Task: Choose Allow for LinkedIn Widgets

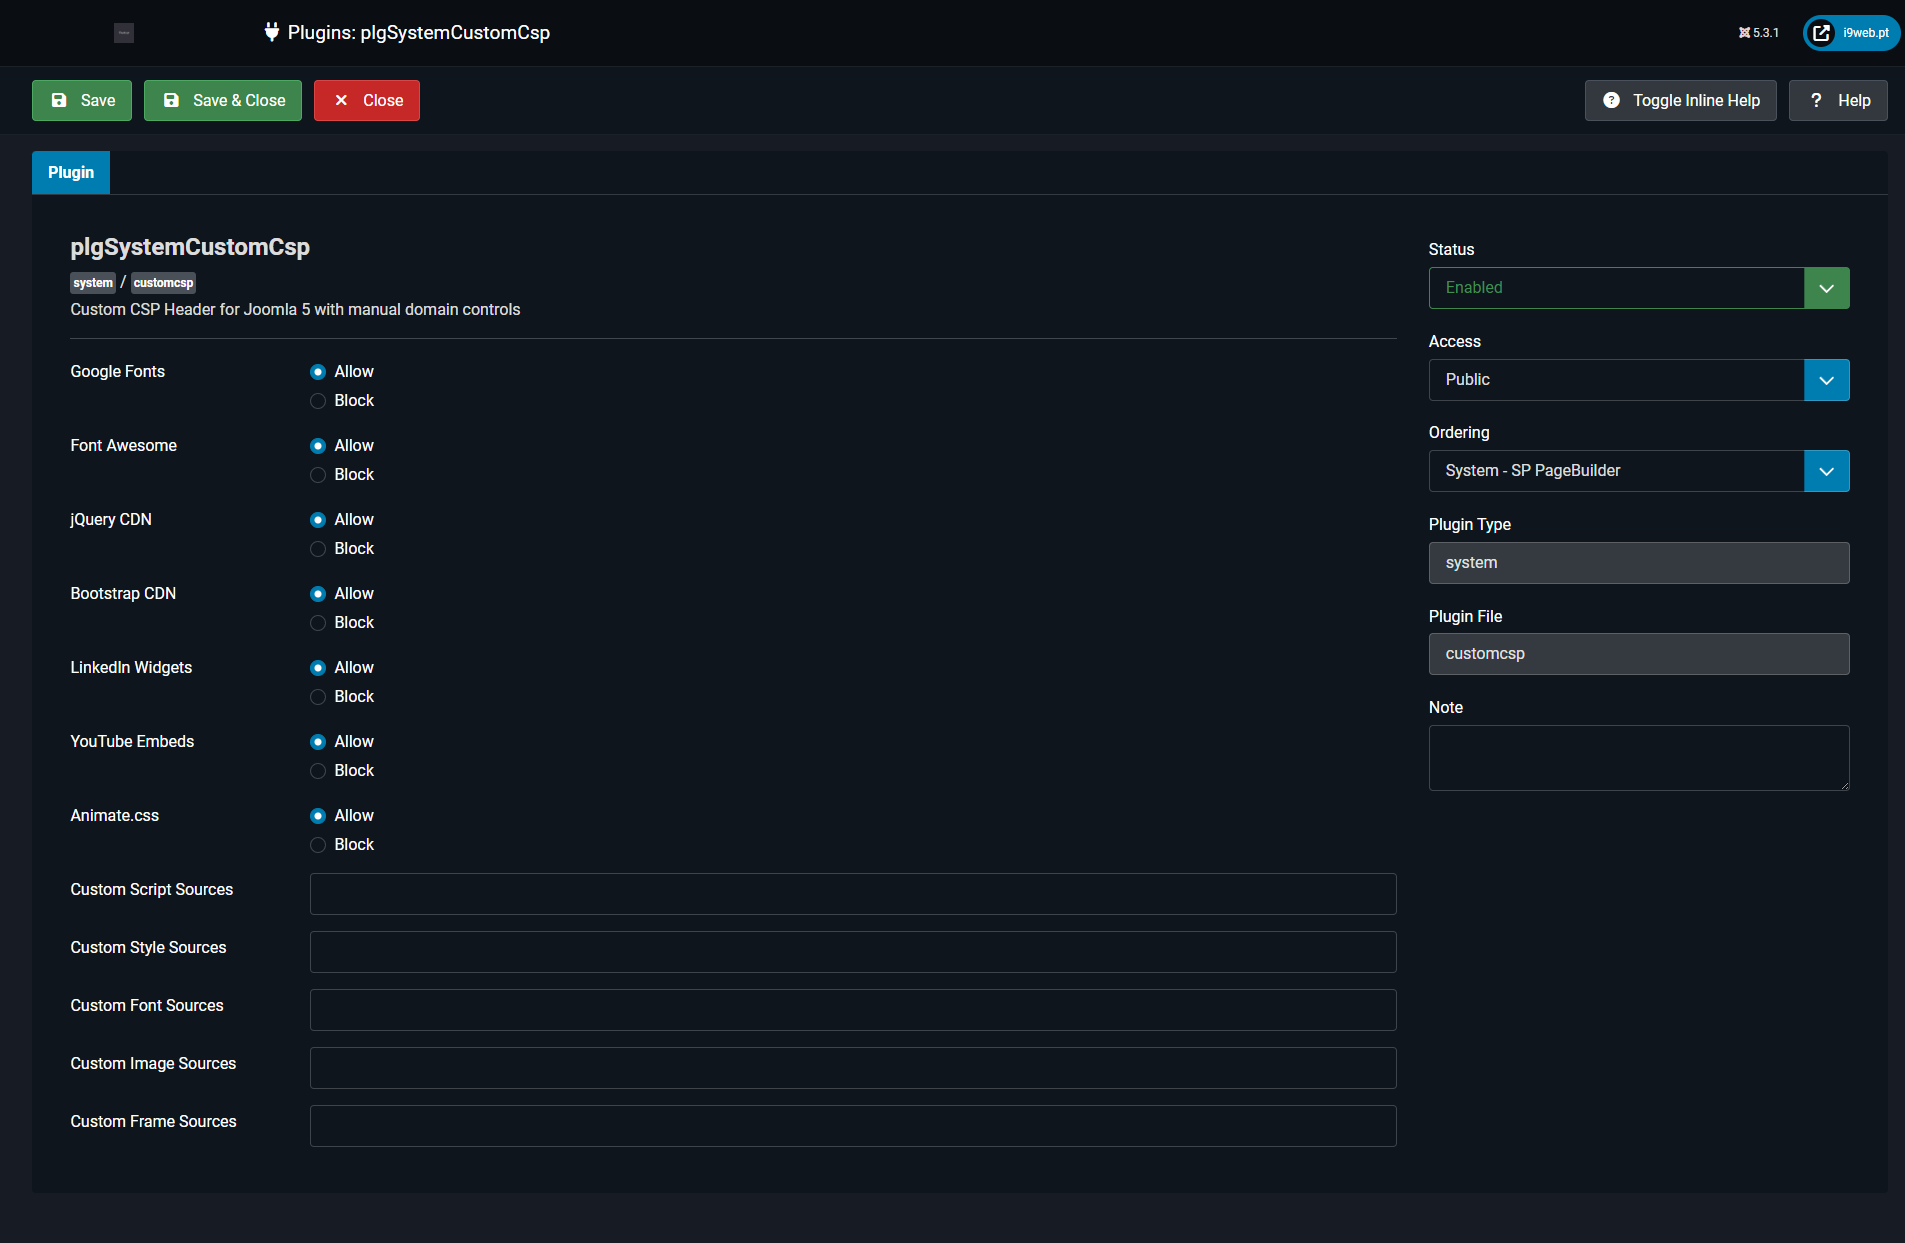Action: pyautogui.click(x=318, y=668)
